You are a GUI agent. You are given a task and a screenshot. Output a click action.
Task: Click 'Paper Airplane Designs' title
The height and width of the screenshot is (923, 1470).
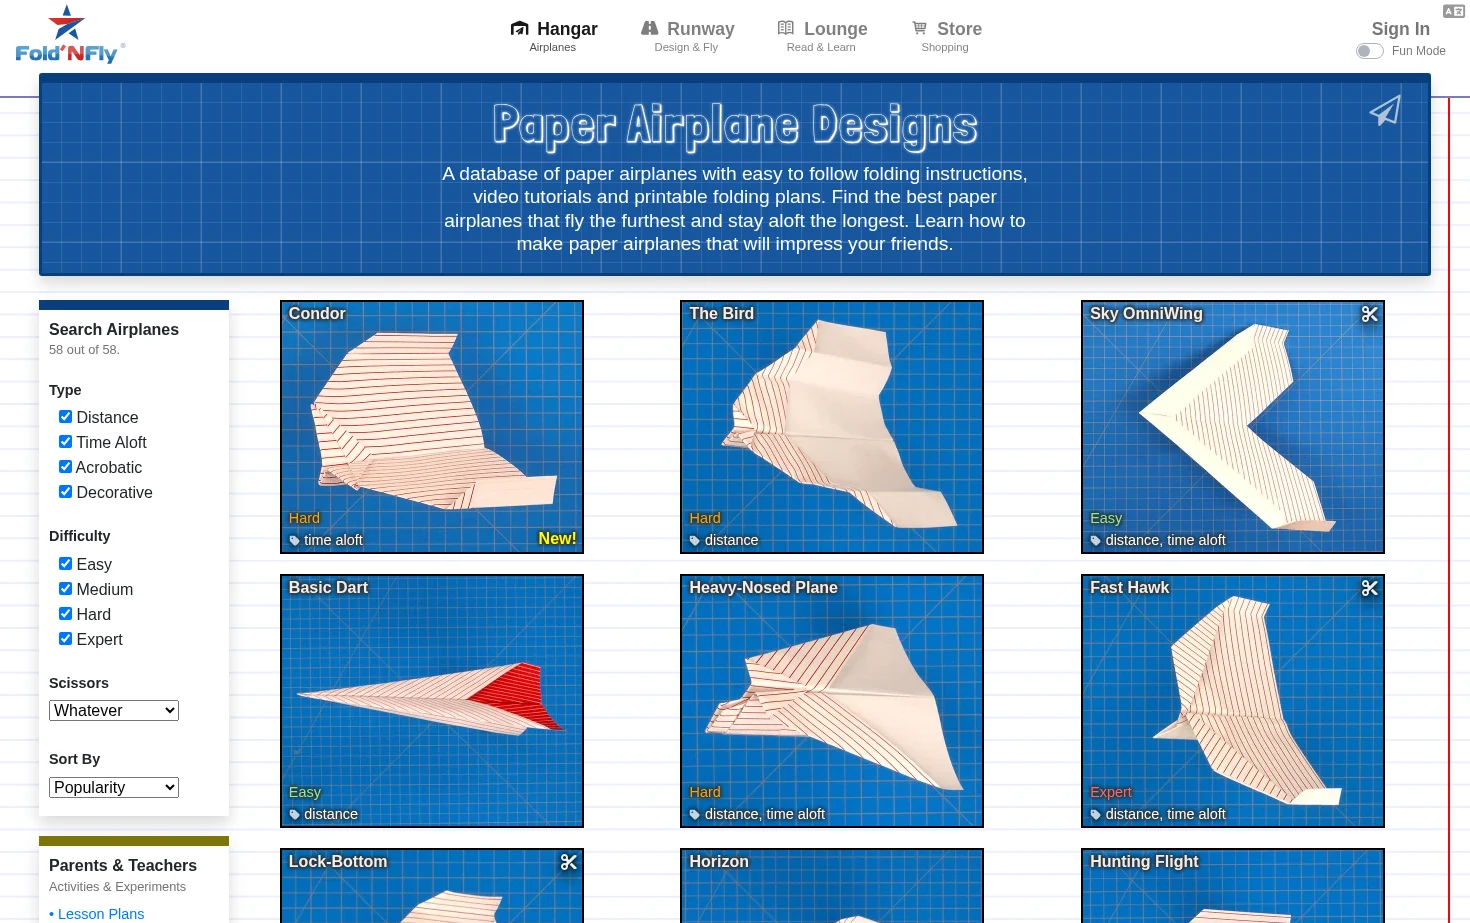[735, 125]
